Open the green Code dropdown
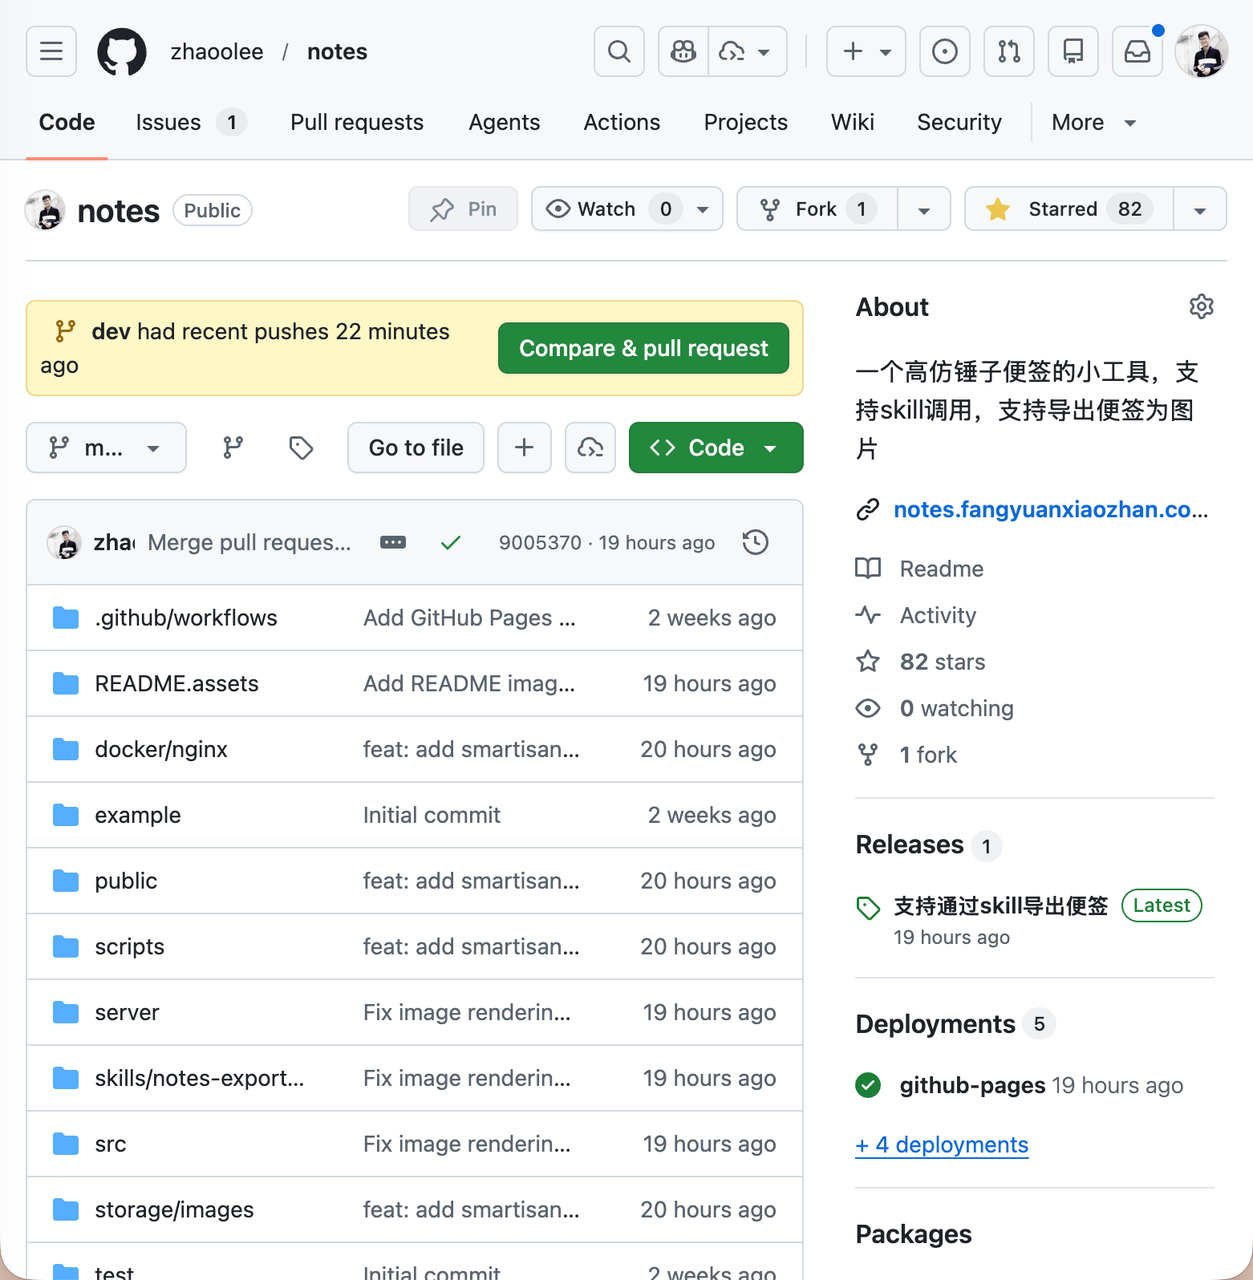 [x=715, y=448]
